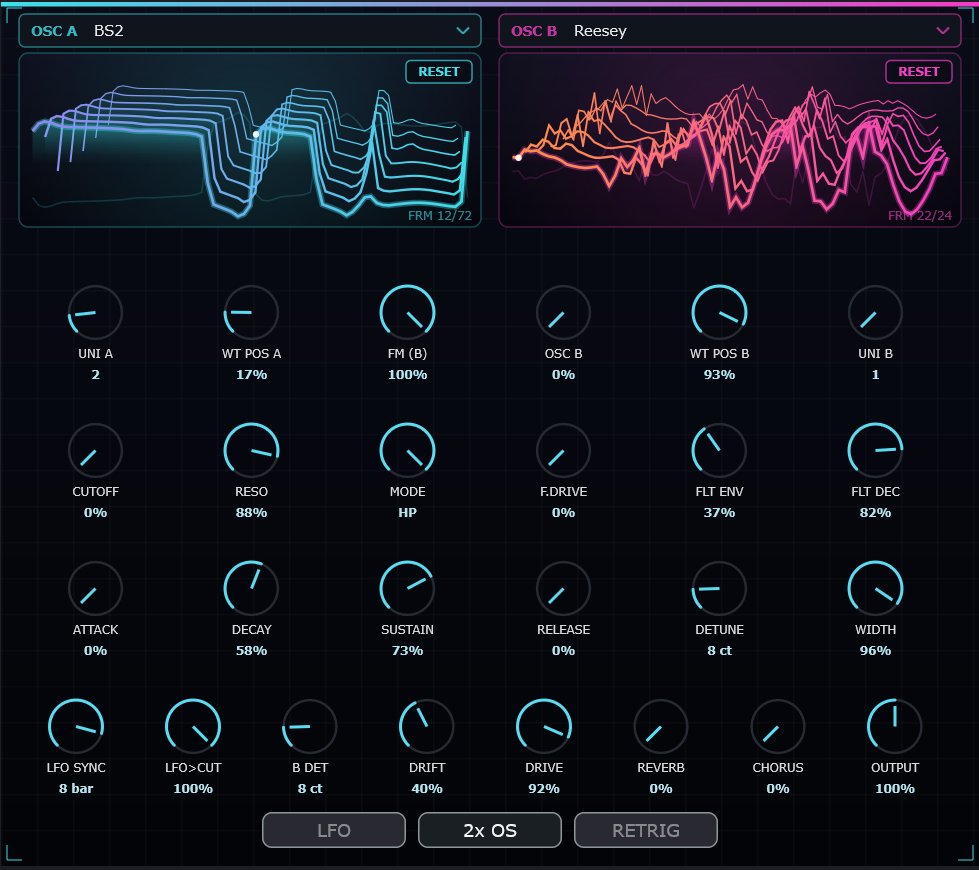
Task: Click the LFO SYNC knob
Action: pos(76,727)
